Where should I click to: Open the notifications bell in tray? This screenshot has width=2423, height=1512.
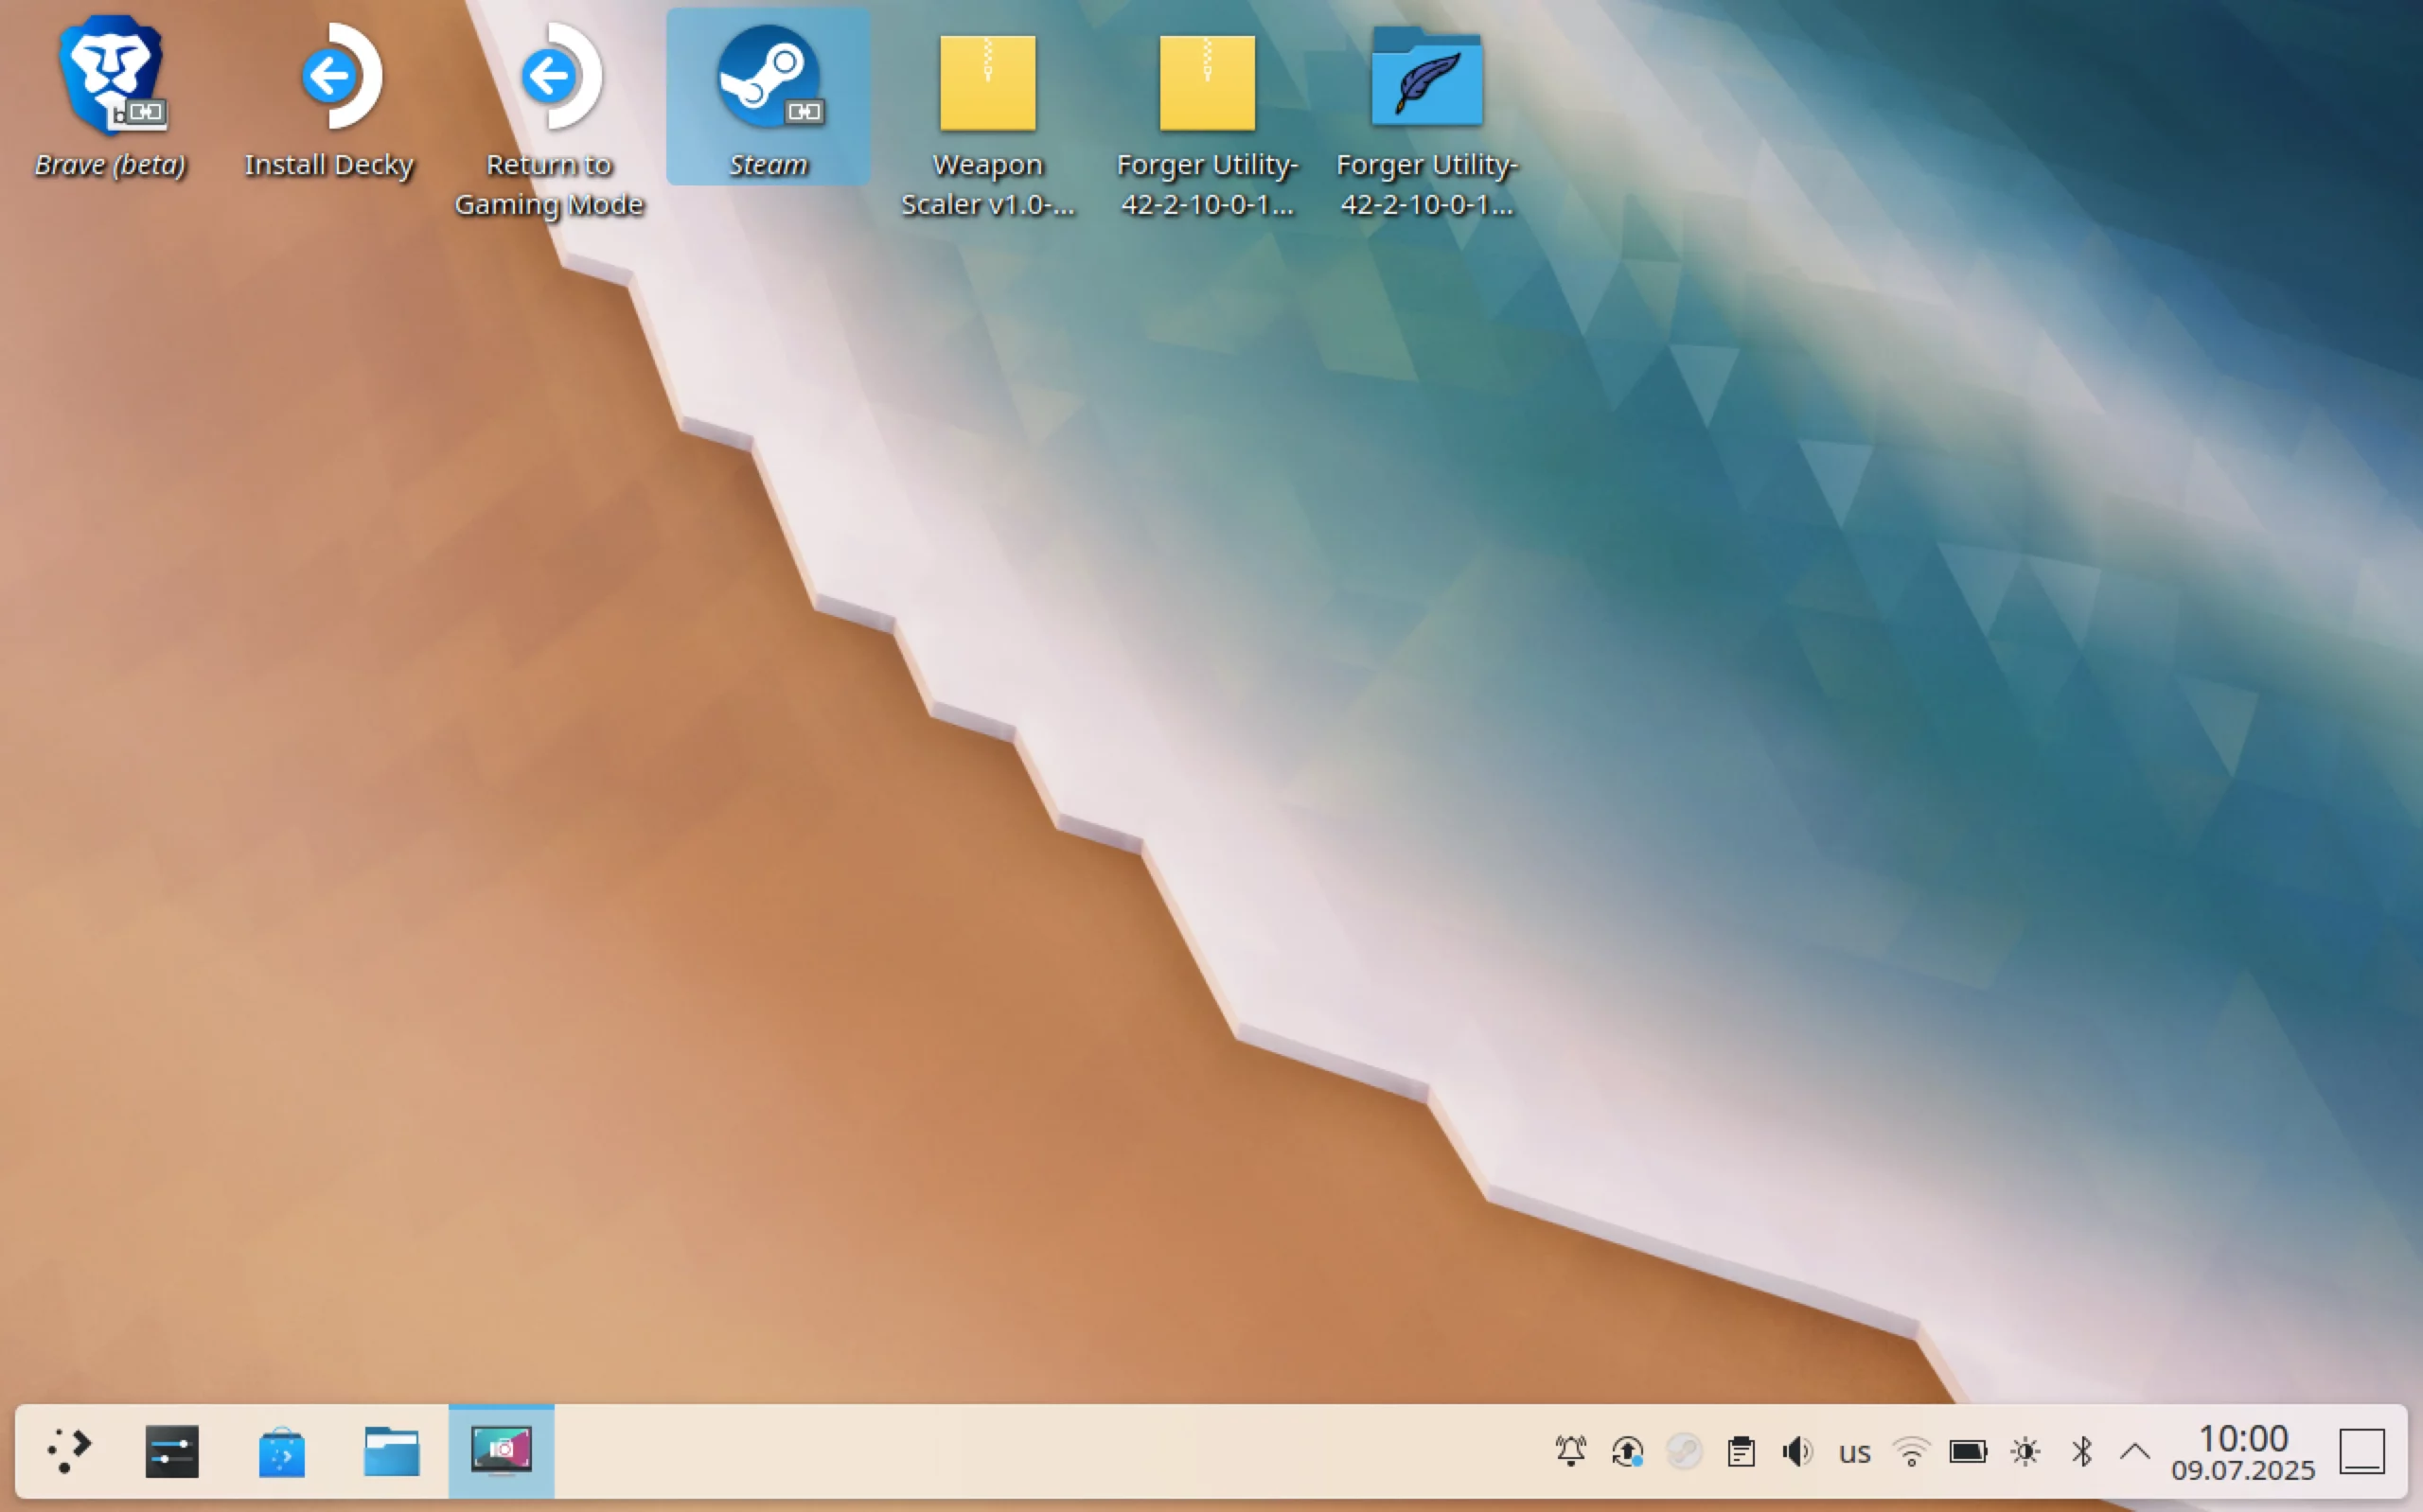point(1571,1451)
